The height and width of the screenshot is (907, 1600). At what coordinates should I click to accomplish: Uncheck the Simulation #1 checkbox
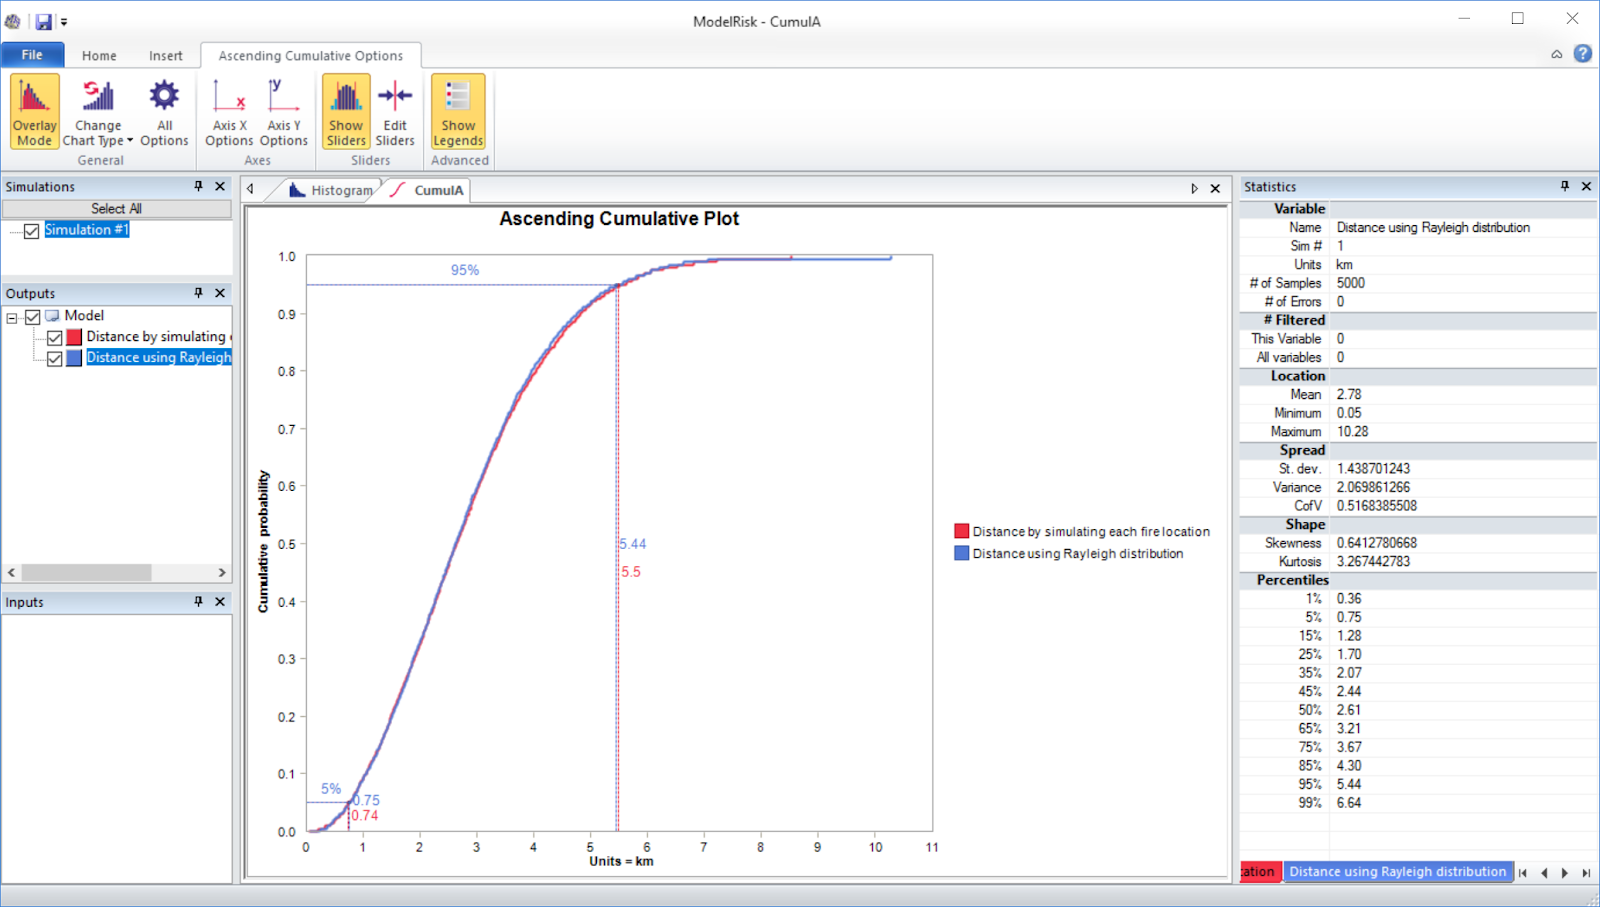(x=31, y=230)
